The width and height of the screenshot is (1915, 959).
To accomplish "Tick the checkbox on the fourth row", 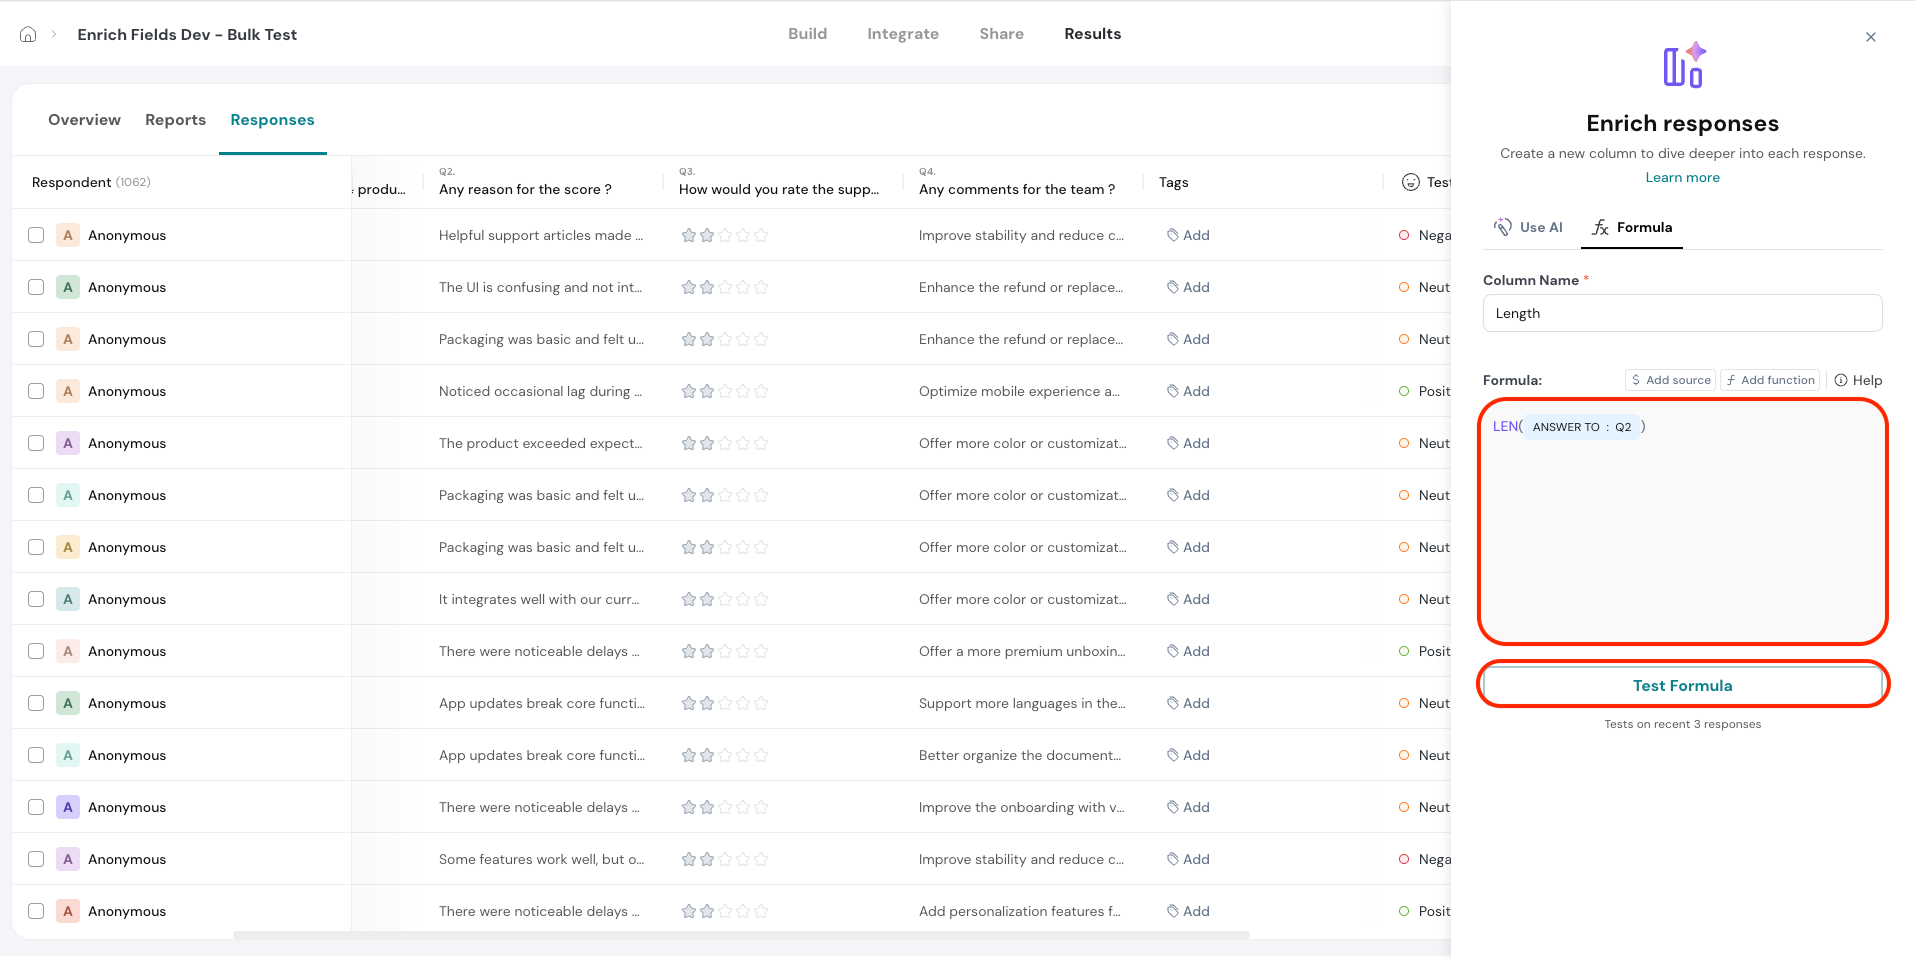I will tap(36, 391).
